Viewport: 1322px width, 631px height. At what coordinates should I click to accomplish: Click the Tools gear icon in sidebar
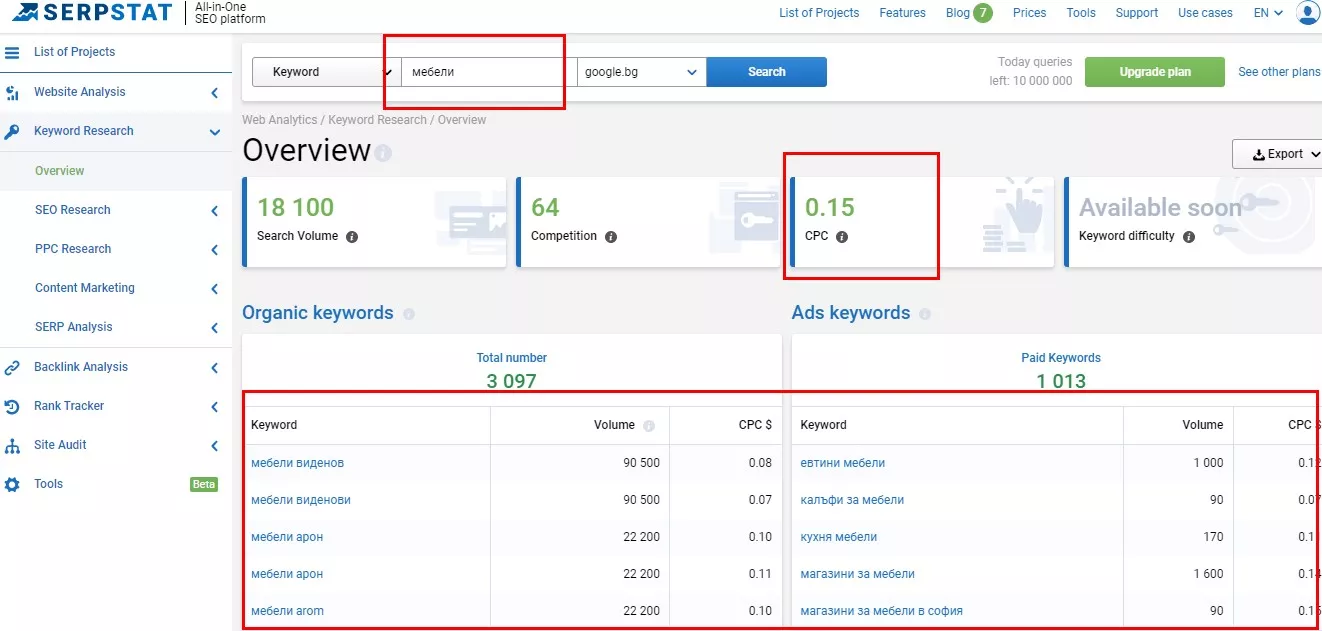12,484
